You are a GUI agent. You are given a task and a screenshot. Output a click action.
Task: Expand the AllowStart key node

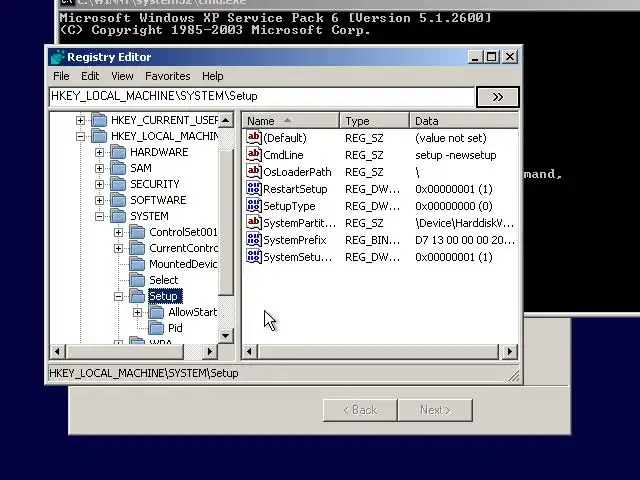pyautogui.click(x=138, y=312)
